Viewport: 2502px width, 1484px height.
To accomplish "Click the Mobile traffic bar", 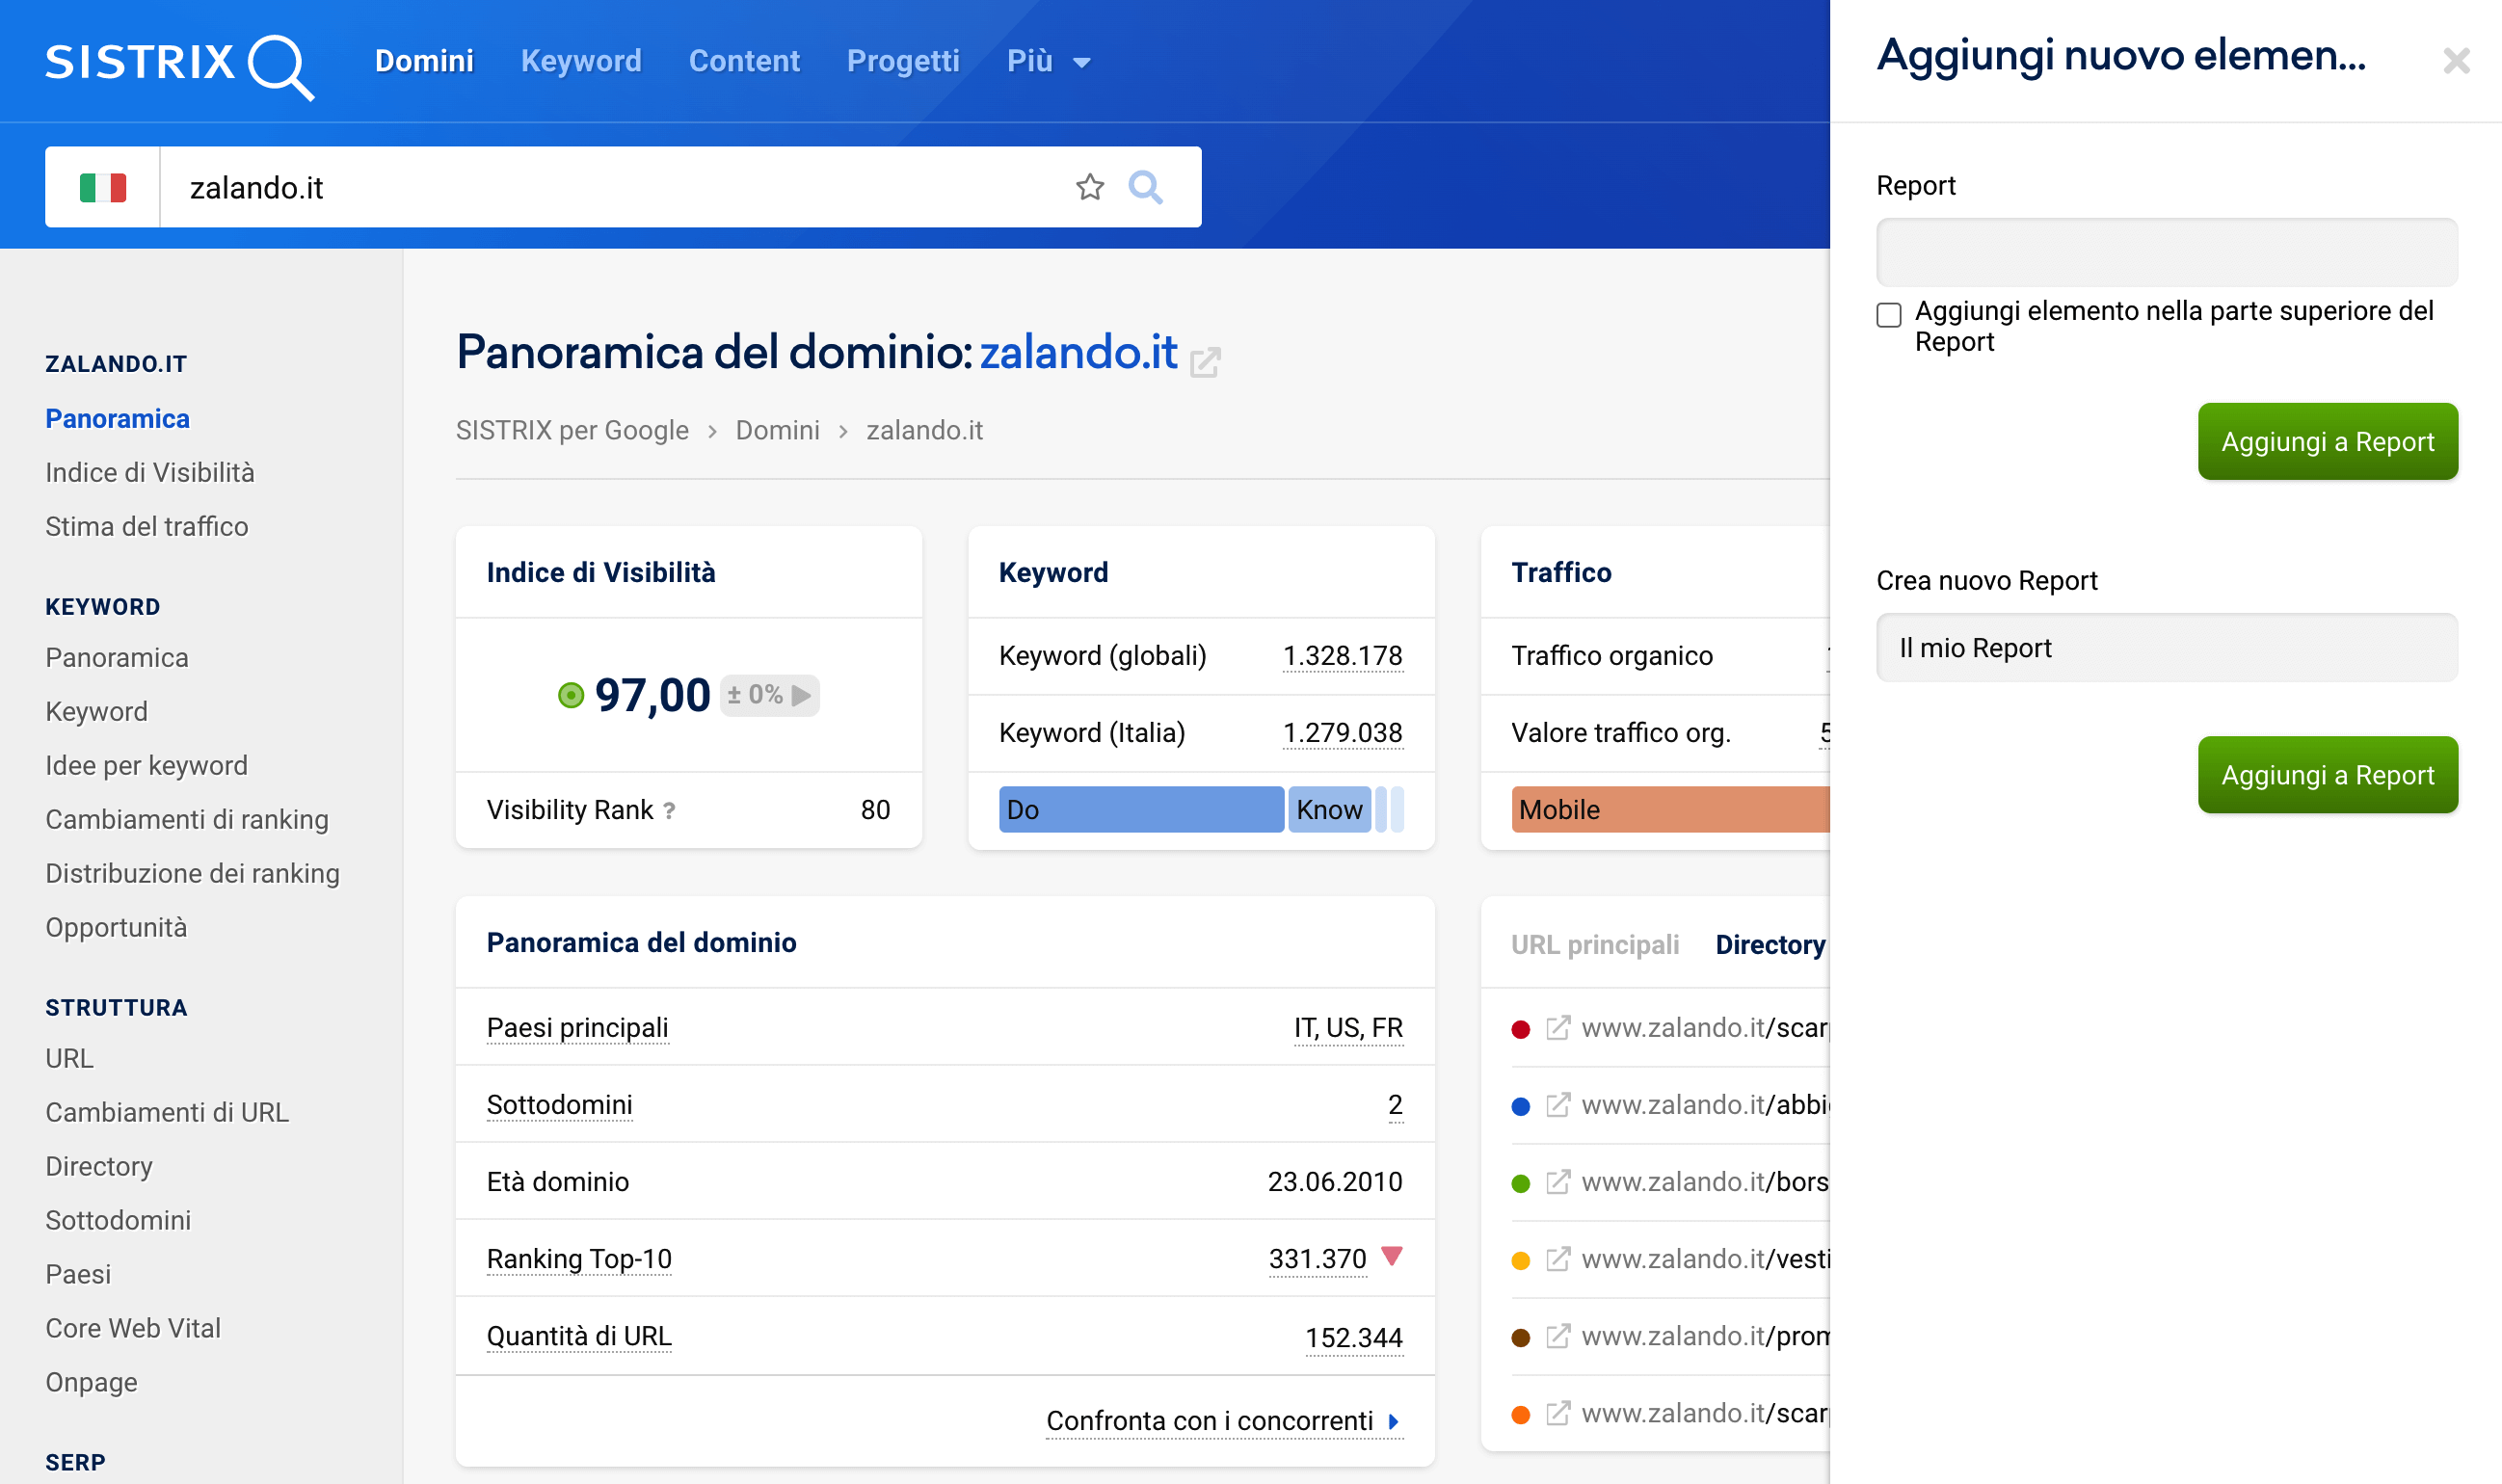I will [1670, 810].
